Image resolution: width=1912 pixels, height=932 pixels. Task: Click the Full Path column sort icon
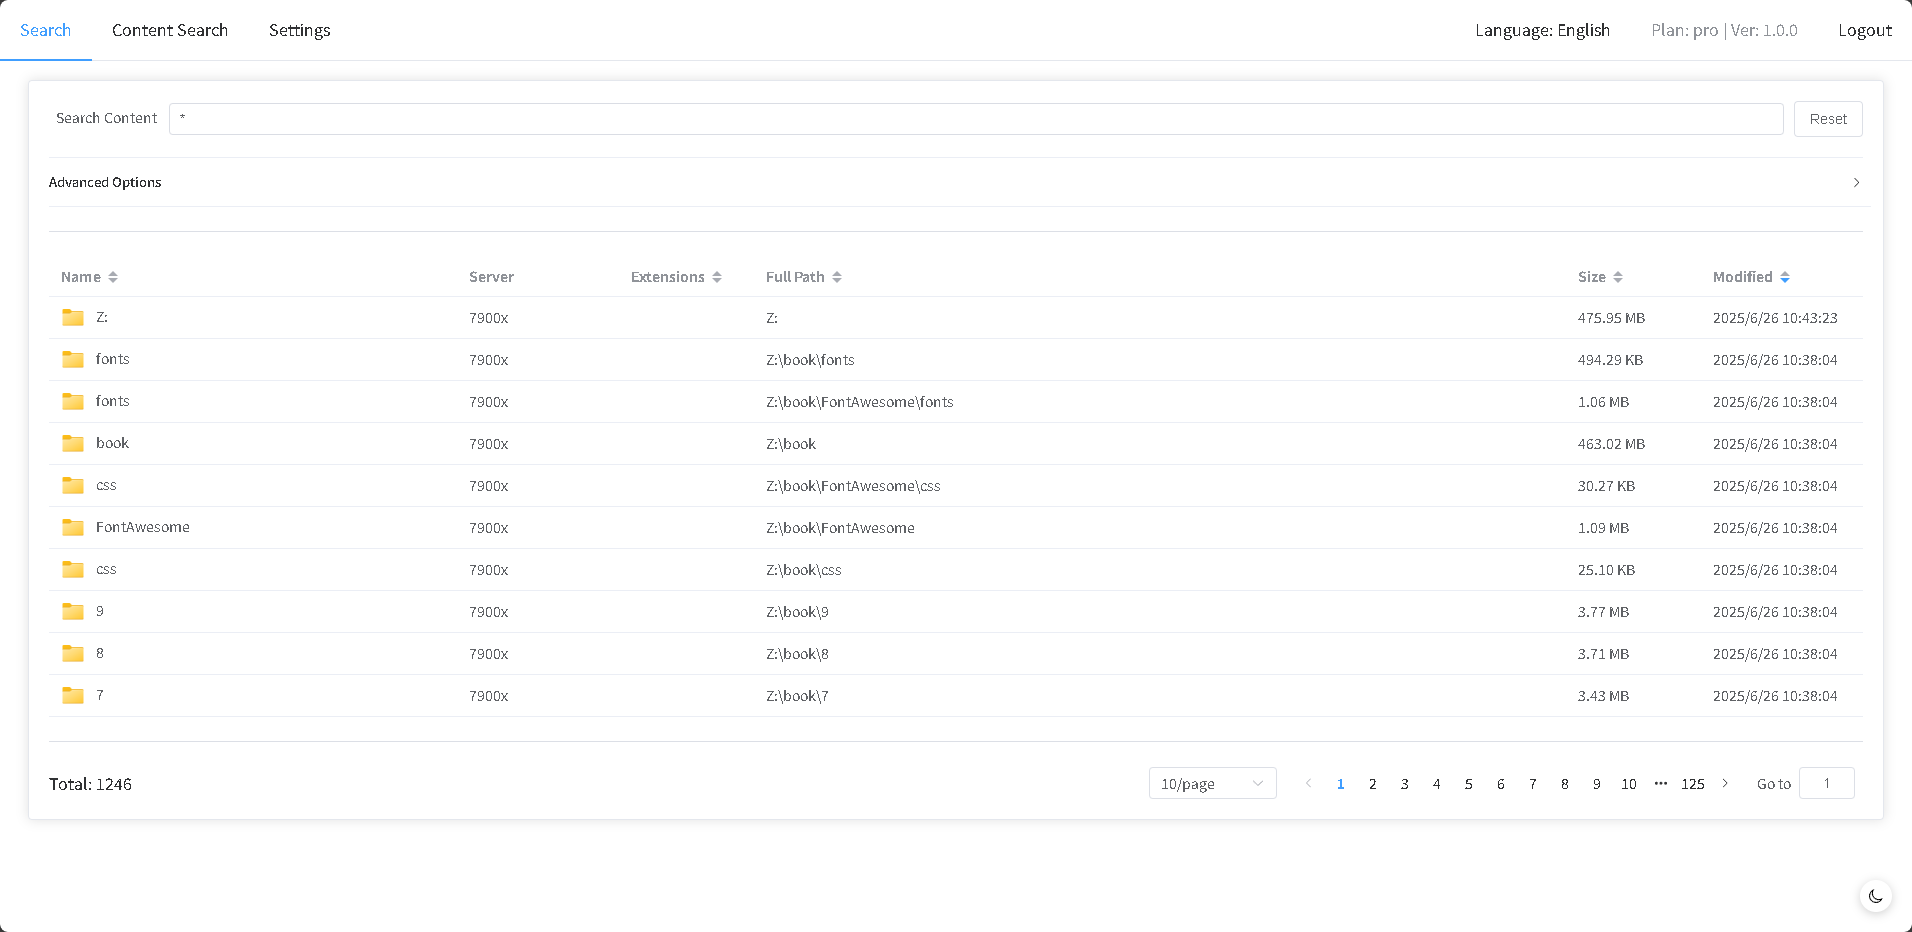click(837, 277)
